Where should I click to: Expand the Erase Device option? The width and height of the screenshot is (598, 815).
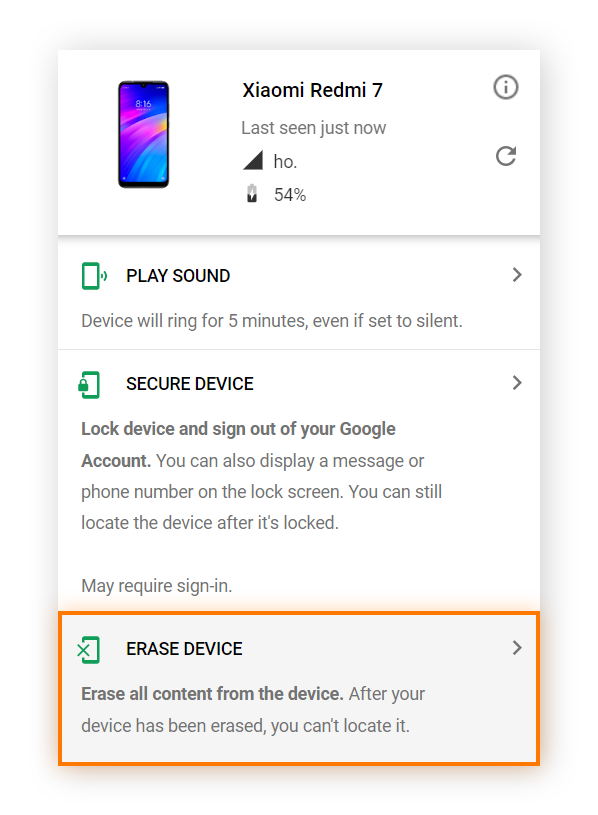[x=517, y=647]
